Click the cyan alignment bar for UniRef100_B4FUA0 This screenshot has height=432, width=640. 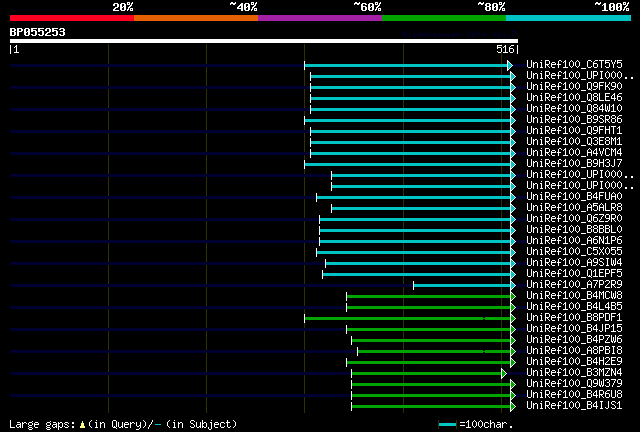pyautogui.click(x=413, y=197)
